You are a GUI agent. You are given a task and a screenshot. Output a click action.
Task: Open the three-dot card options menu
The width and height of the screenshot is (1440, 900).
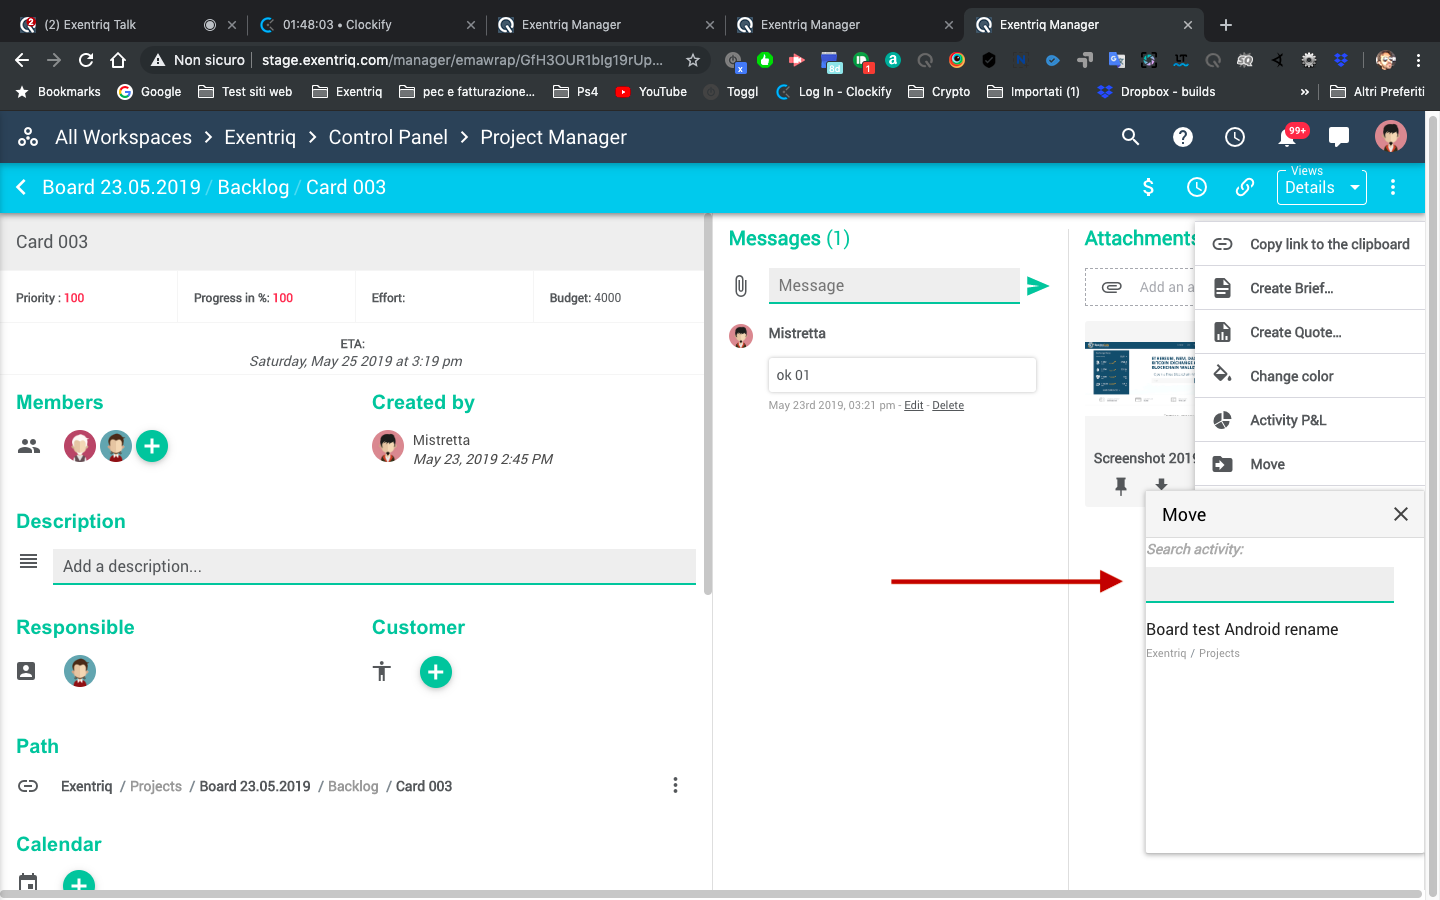1392,187
